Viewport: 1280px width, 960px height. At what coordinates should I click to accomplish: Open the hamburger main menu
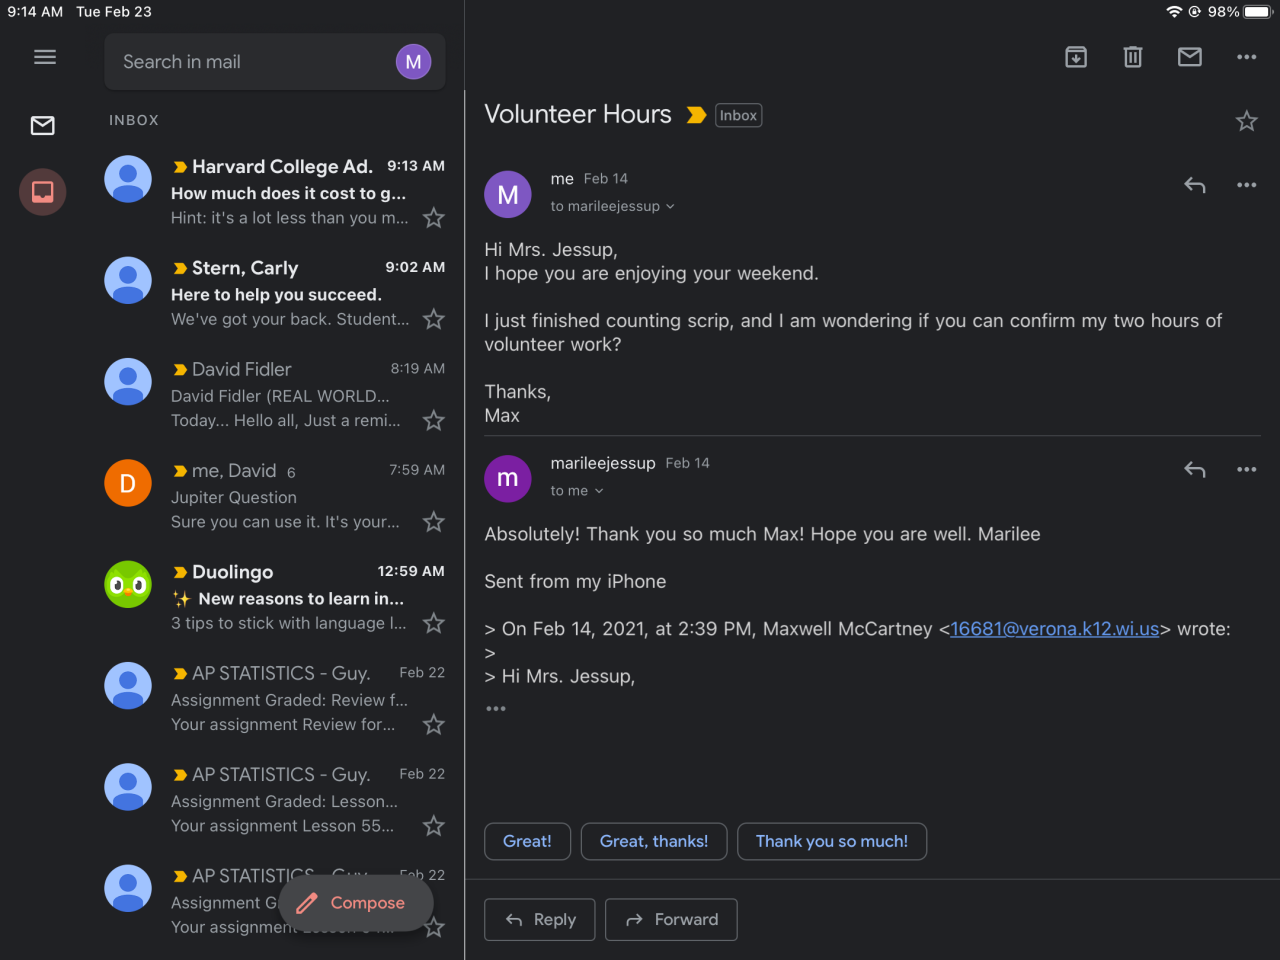coord(45,57)
